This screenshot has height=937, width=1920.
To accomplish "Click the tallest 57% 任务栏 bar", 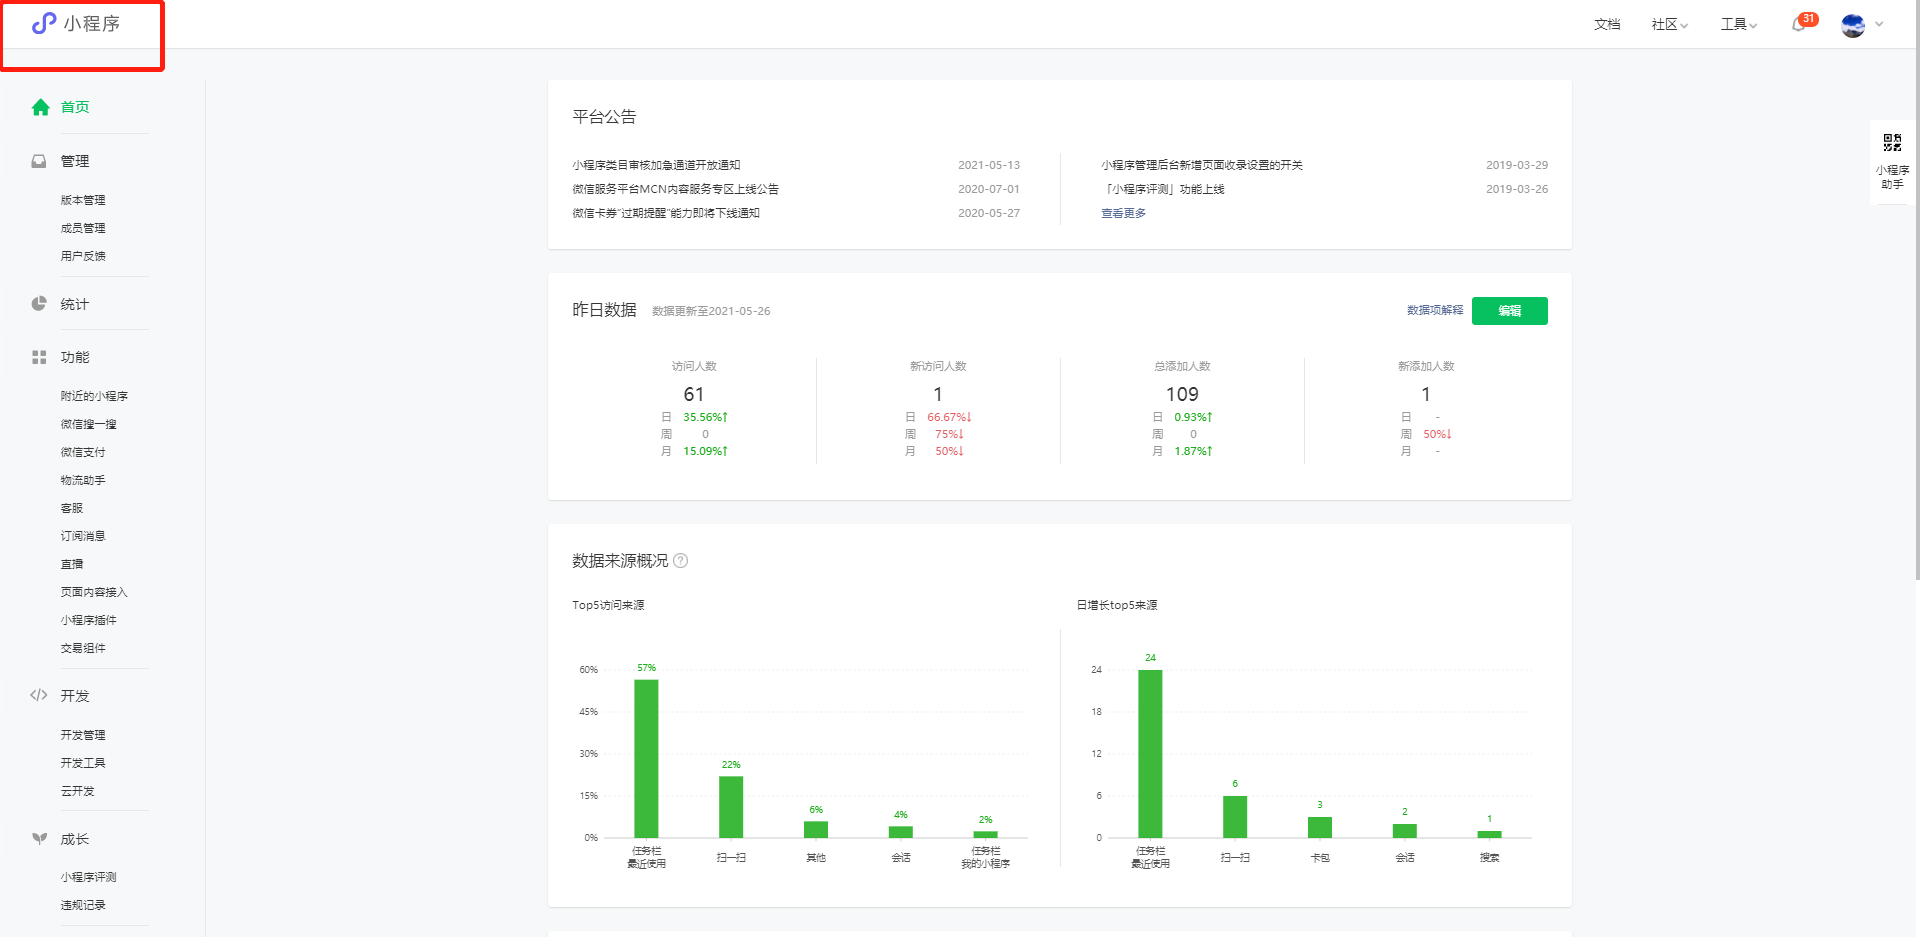I will click(646, 758).
